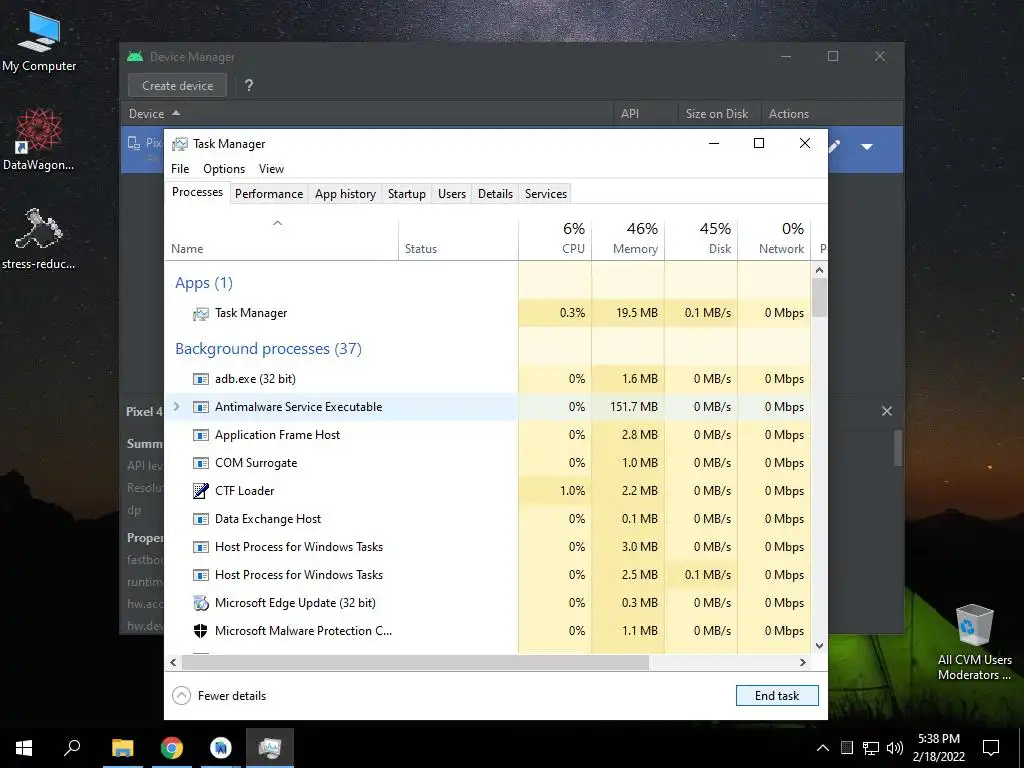The height and width of the screenshot is (768, 1024).
Task: Launch Google Chrome from the taskbar
Action: [x=172, y=748]
